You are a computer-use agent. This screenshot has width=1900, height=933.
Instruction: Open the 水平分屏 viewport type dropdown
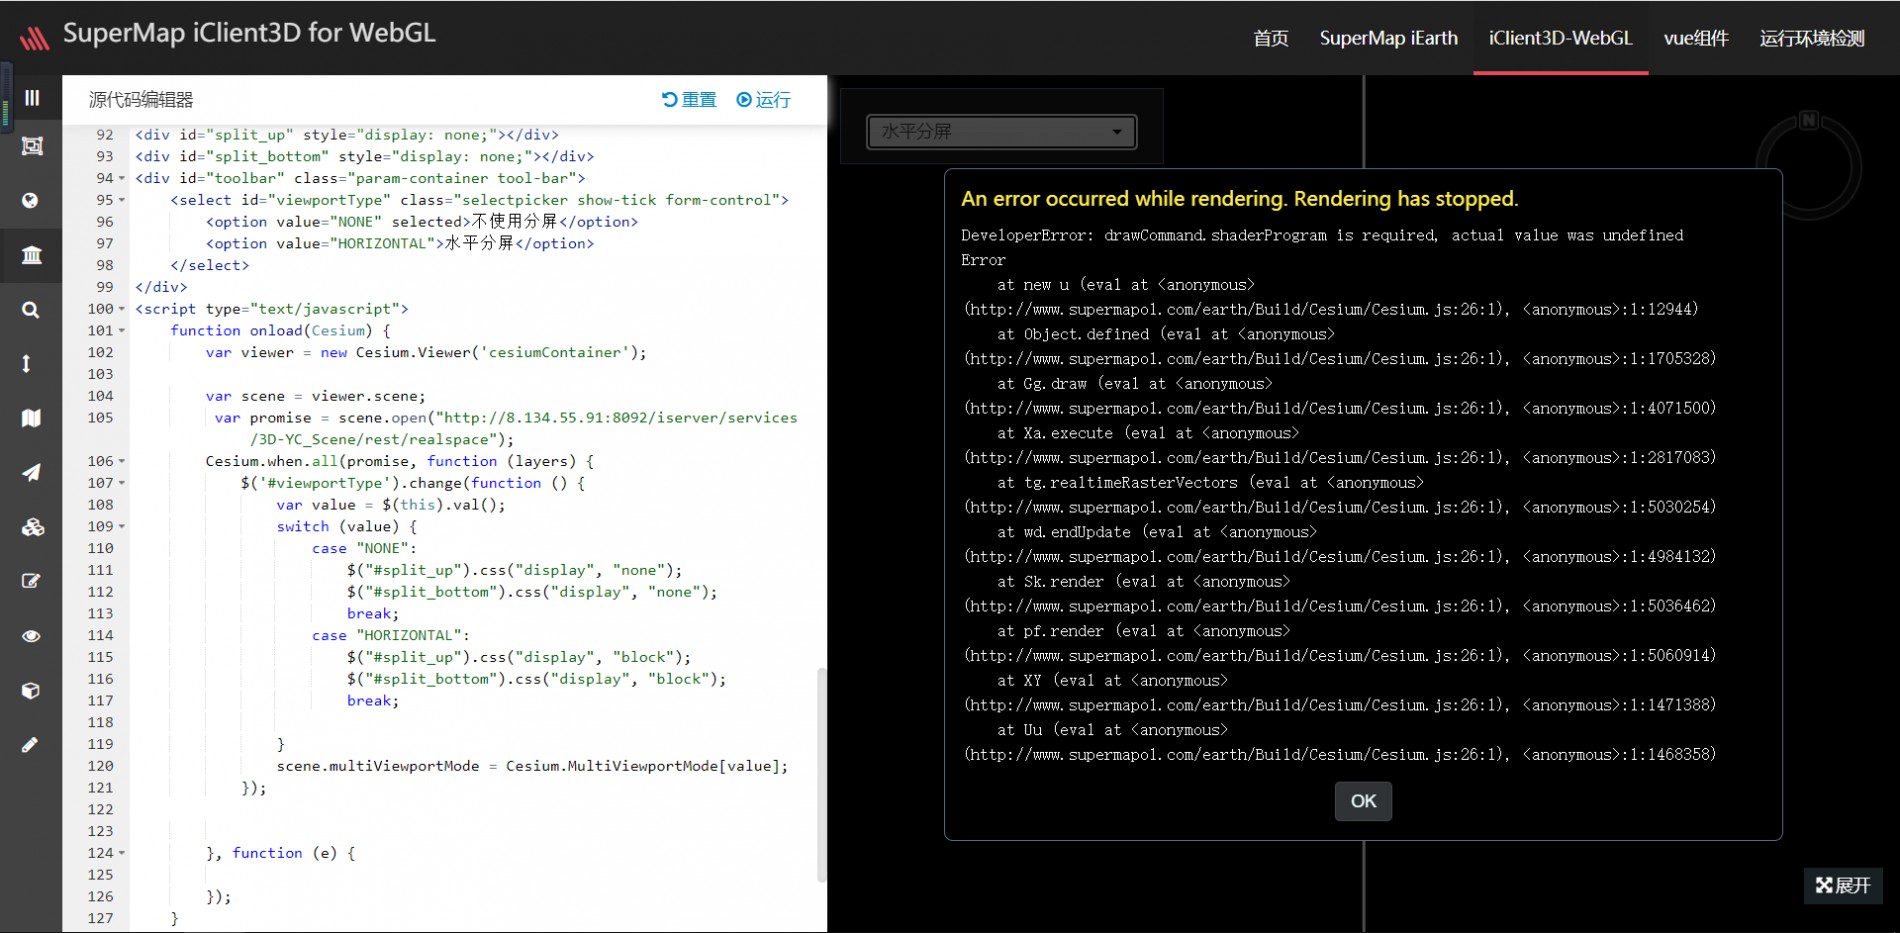(1002, 132)
